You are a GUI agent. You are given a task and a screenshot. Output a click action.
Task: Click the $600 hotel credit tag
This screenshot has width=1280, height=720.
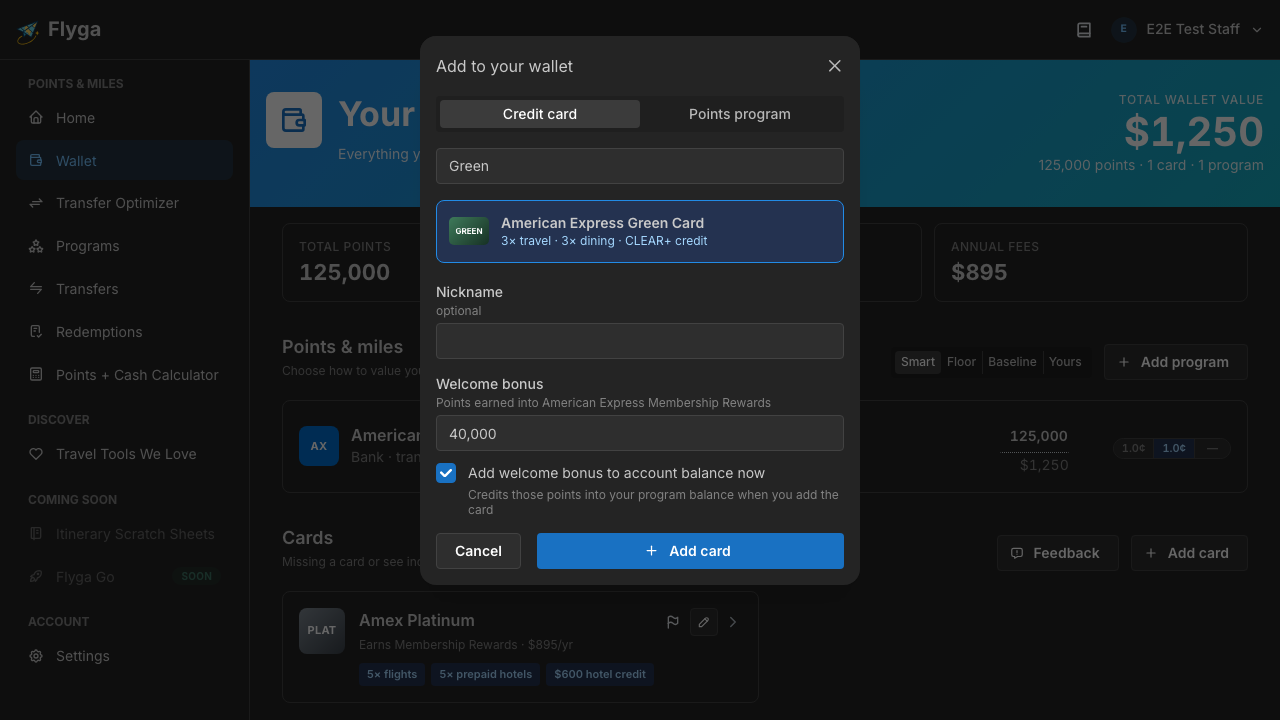pyautogui.click(x=600, y=674)
